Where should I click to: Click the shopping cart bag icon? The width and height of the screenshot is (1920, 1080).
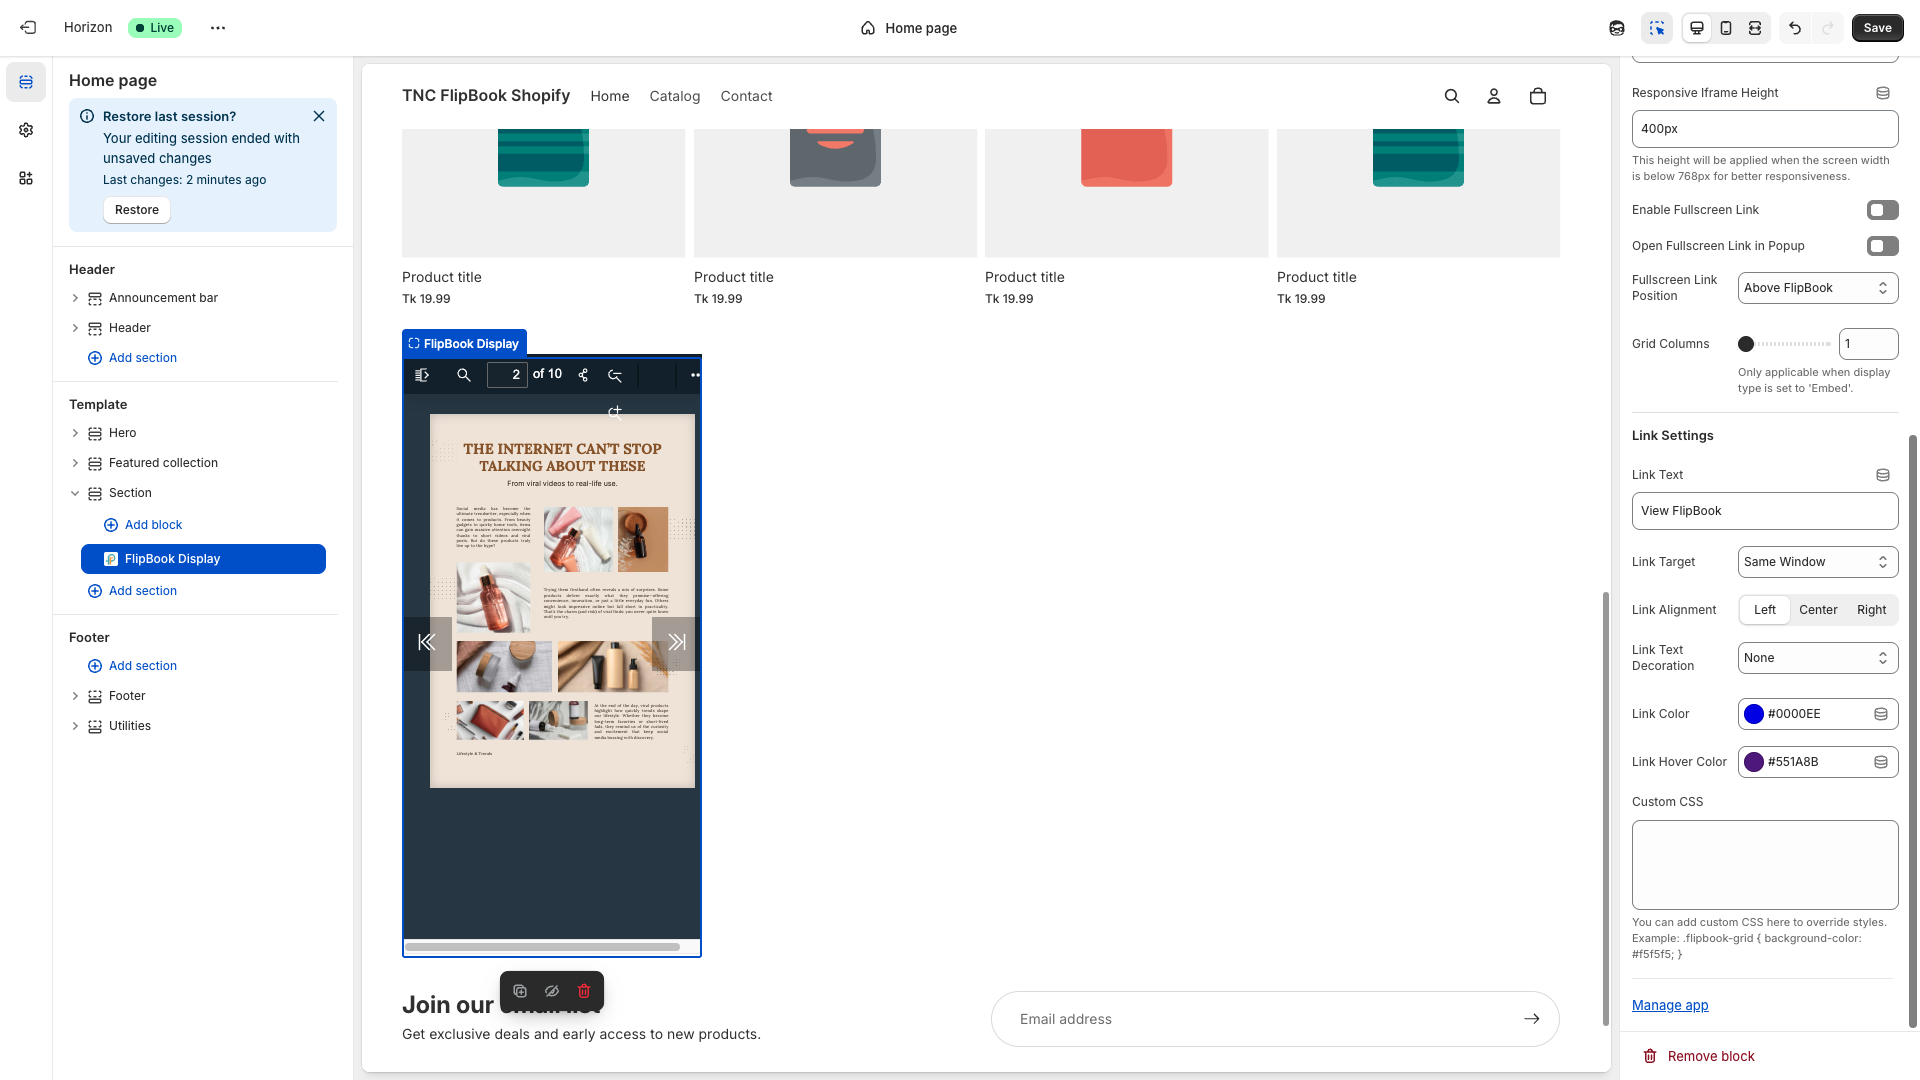(1538, 96)
